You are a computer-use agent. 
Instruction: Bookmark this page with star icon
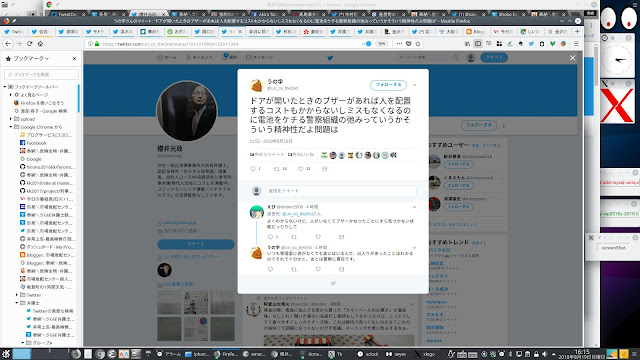click(418, 44)
